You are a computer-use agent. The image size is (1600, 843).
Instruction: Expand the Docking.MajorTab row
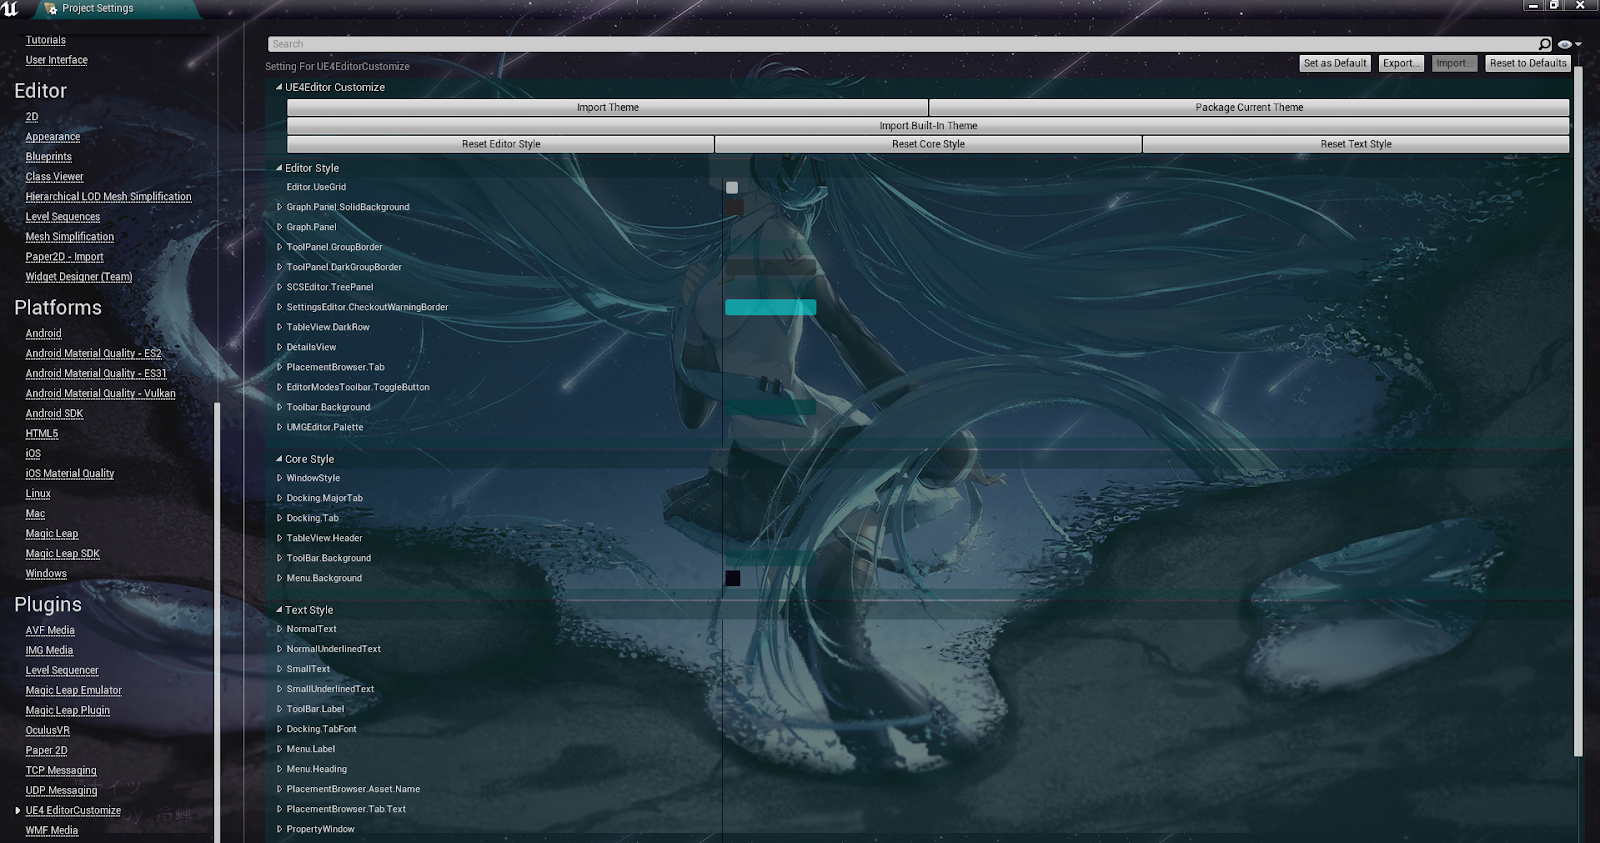tap(279, 498)
